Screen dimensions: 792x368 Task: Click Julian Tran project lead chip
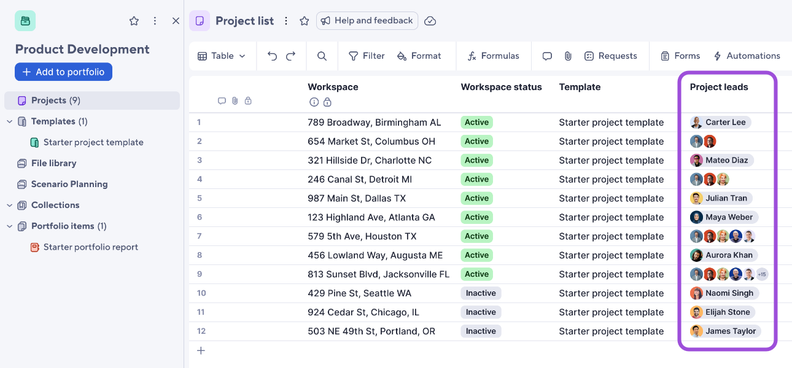[721, 198]
